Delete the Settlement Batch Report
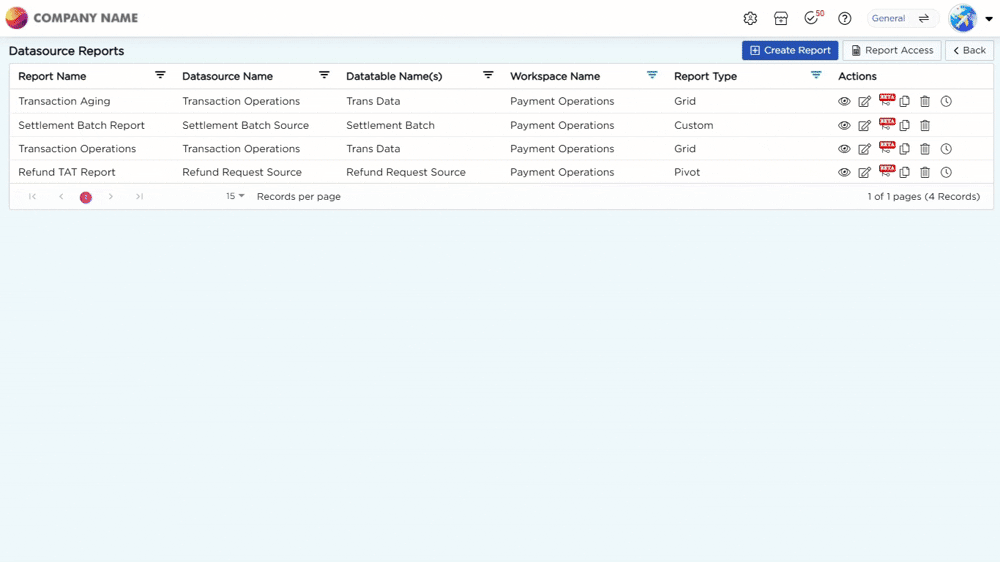The width and height of the screenshot is (1000, 562). point(925,126)
